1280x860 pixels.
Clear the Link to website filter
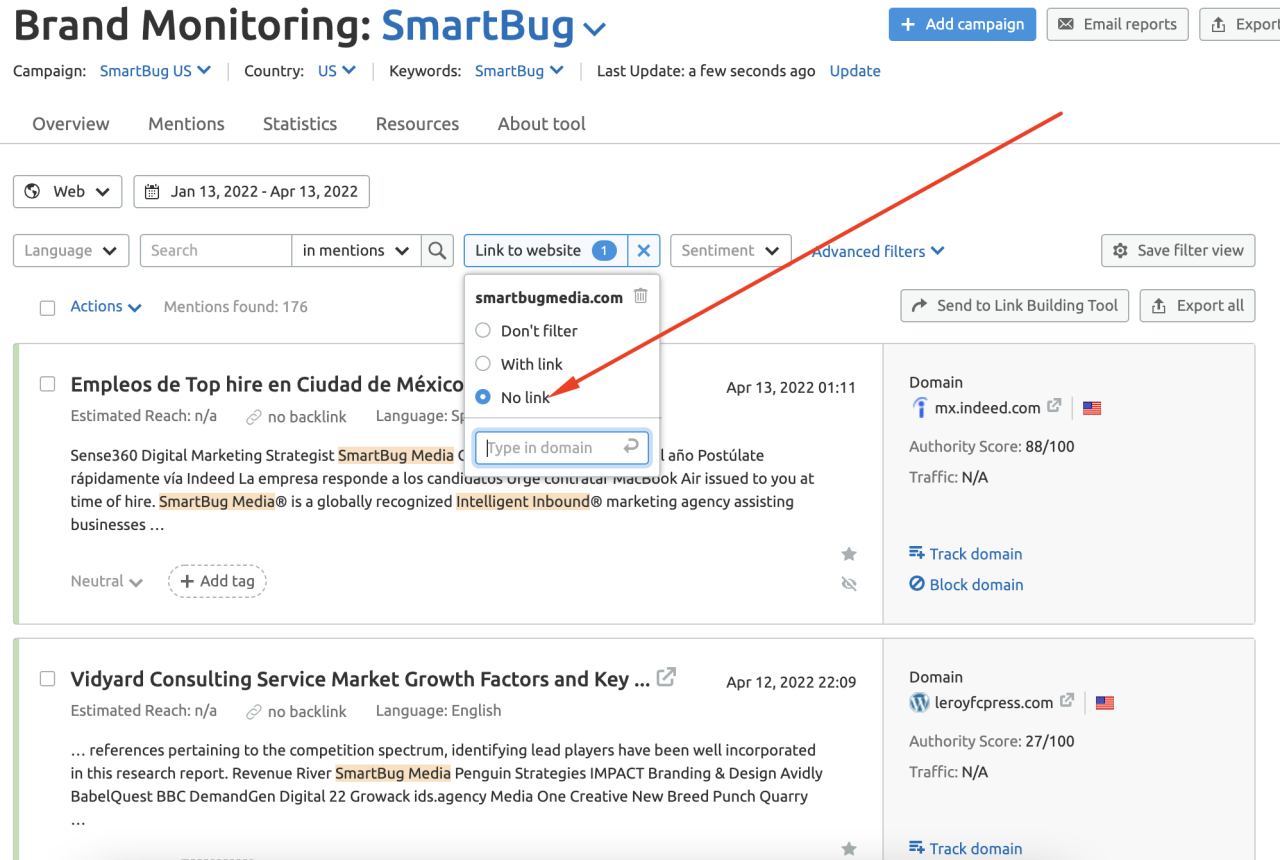(x=644, y=251)
